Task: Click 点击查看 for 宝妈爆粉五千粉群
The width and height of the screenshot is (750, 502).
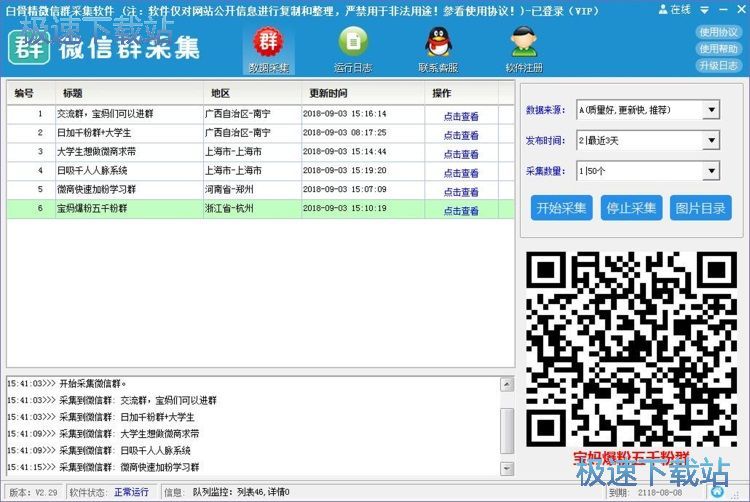Action: coord(461,211)
